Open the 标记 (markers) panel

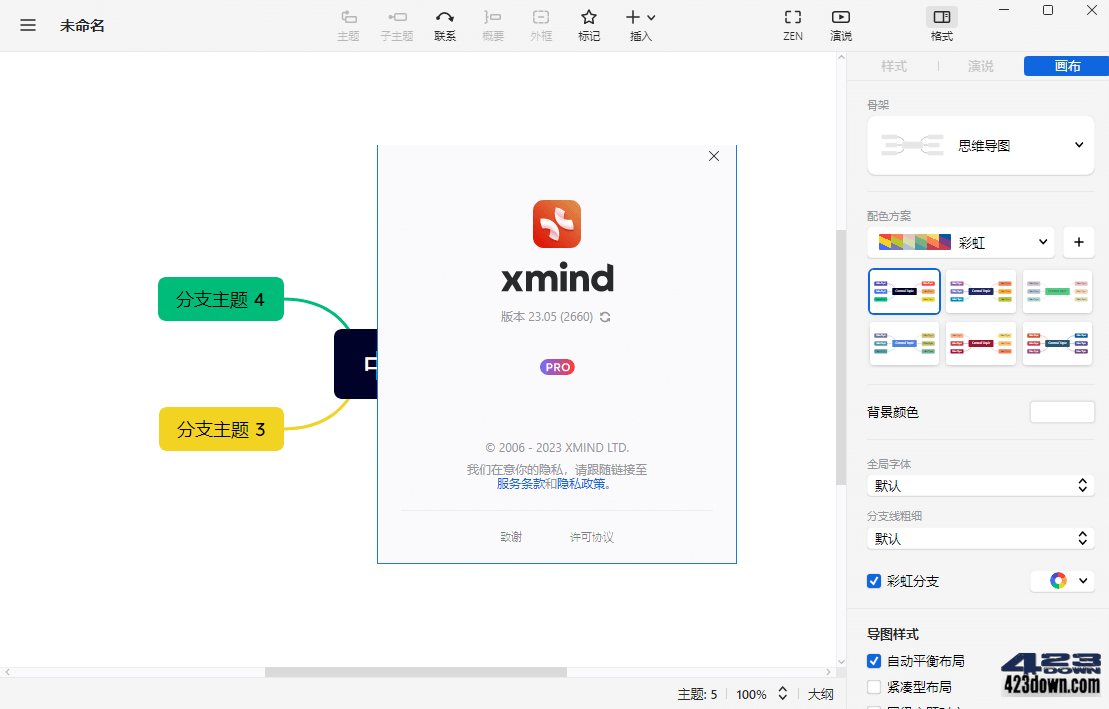(588, 25)
